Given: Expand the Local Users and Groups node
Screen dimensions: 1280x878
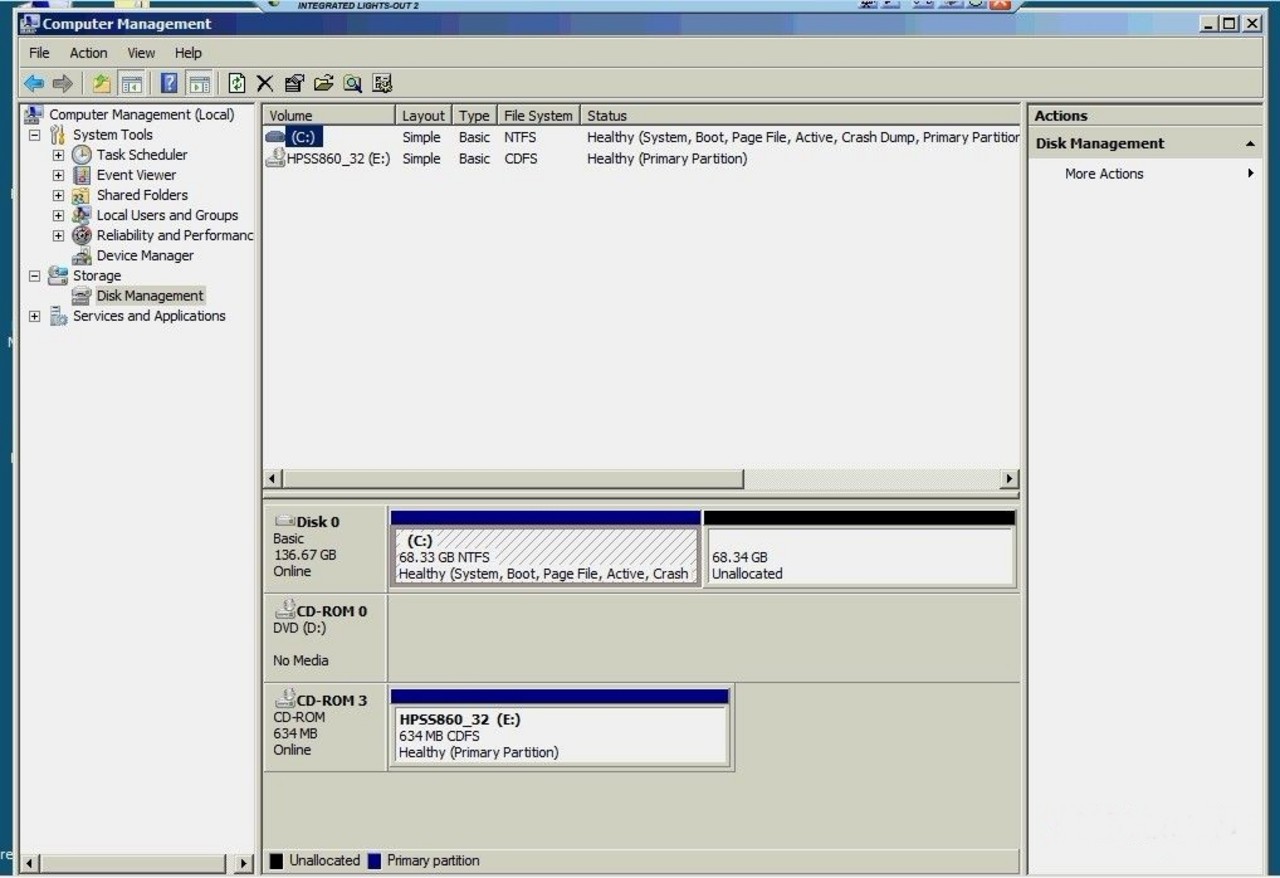Looking at the screenshot, I should point(58,215).
